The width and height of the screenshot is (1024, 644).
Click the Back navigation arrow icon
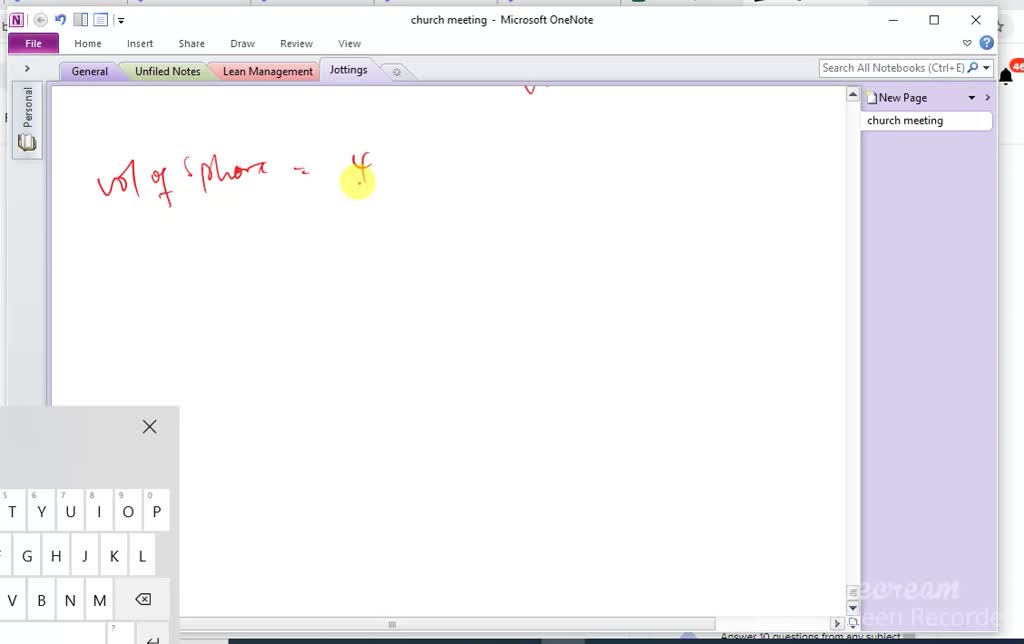(x=41, y=20)
